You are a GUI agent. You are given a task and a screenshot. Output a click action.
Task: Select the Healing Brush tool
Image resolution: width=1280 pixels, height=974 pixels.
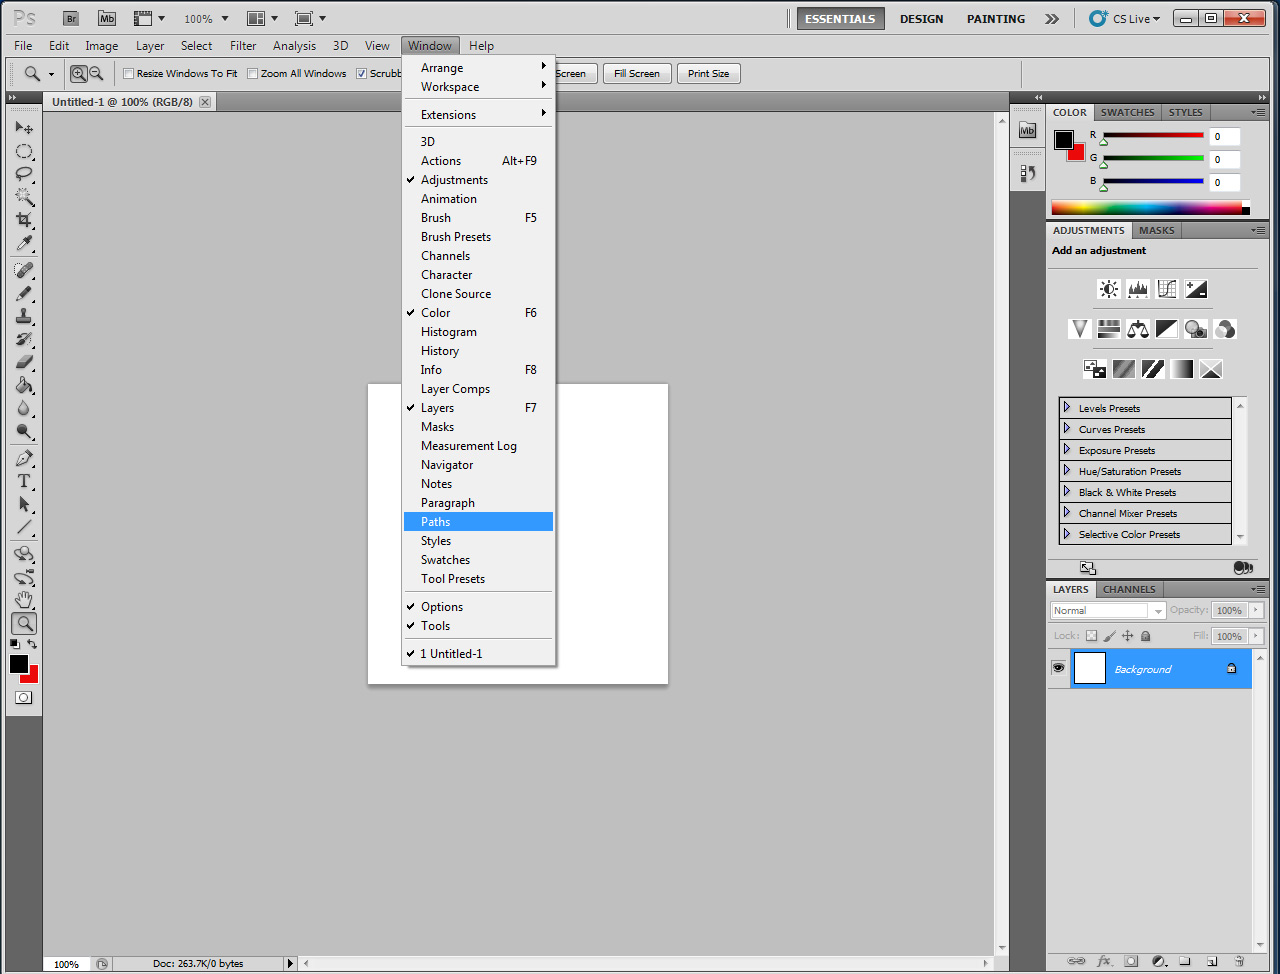pos(24,271)
